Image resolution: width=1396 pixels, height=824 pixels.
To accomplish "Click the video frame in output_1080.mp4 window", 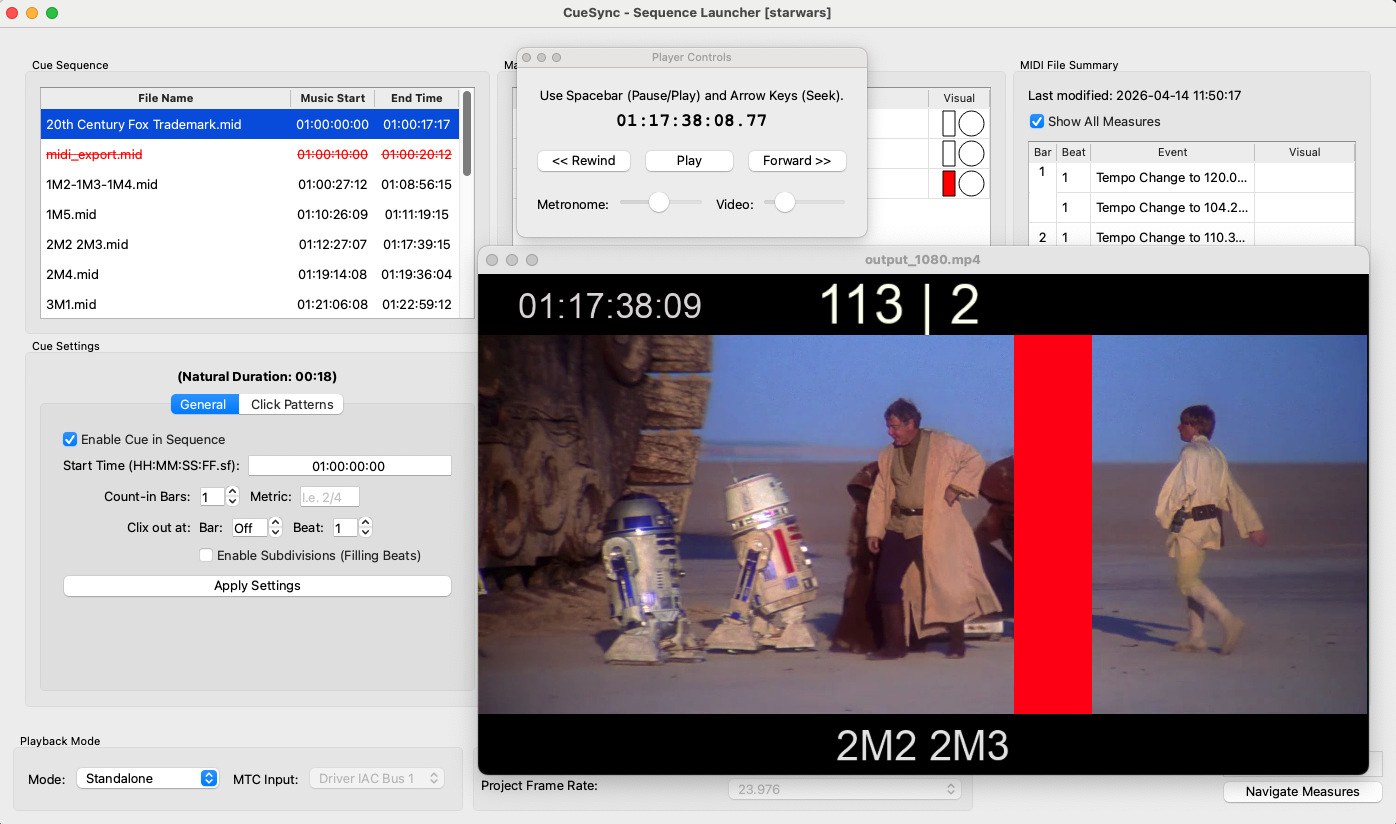I will pyautogui.click(x=923, y=524).
